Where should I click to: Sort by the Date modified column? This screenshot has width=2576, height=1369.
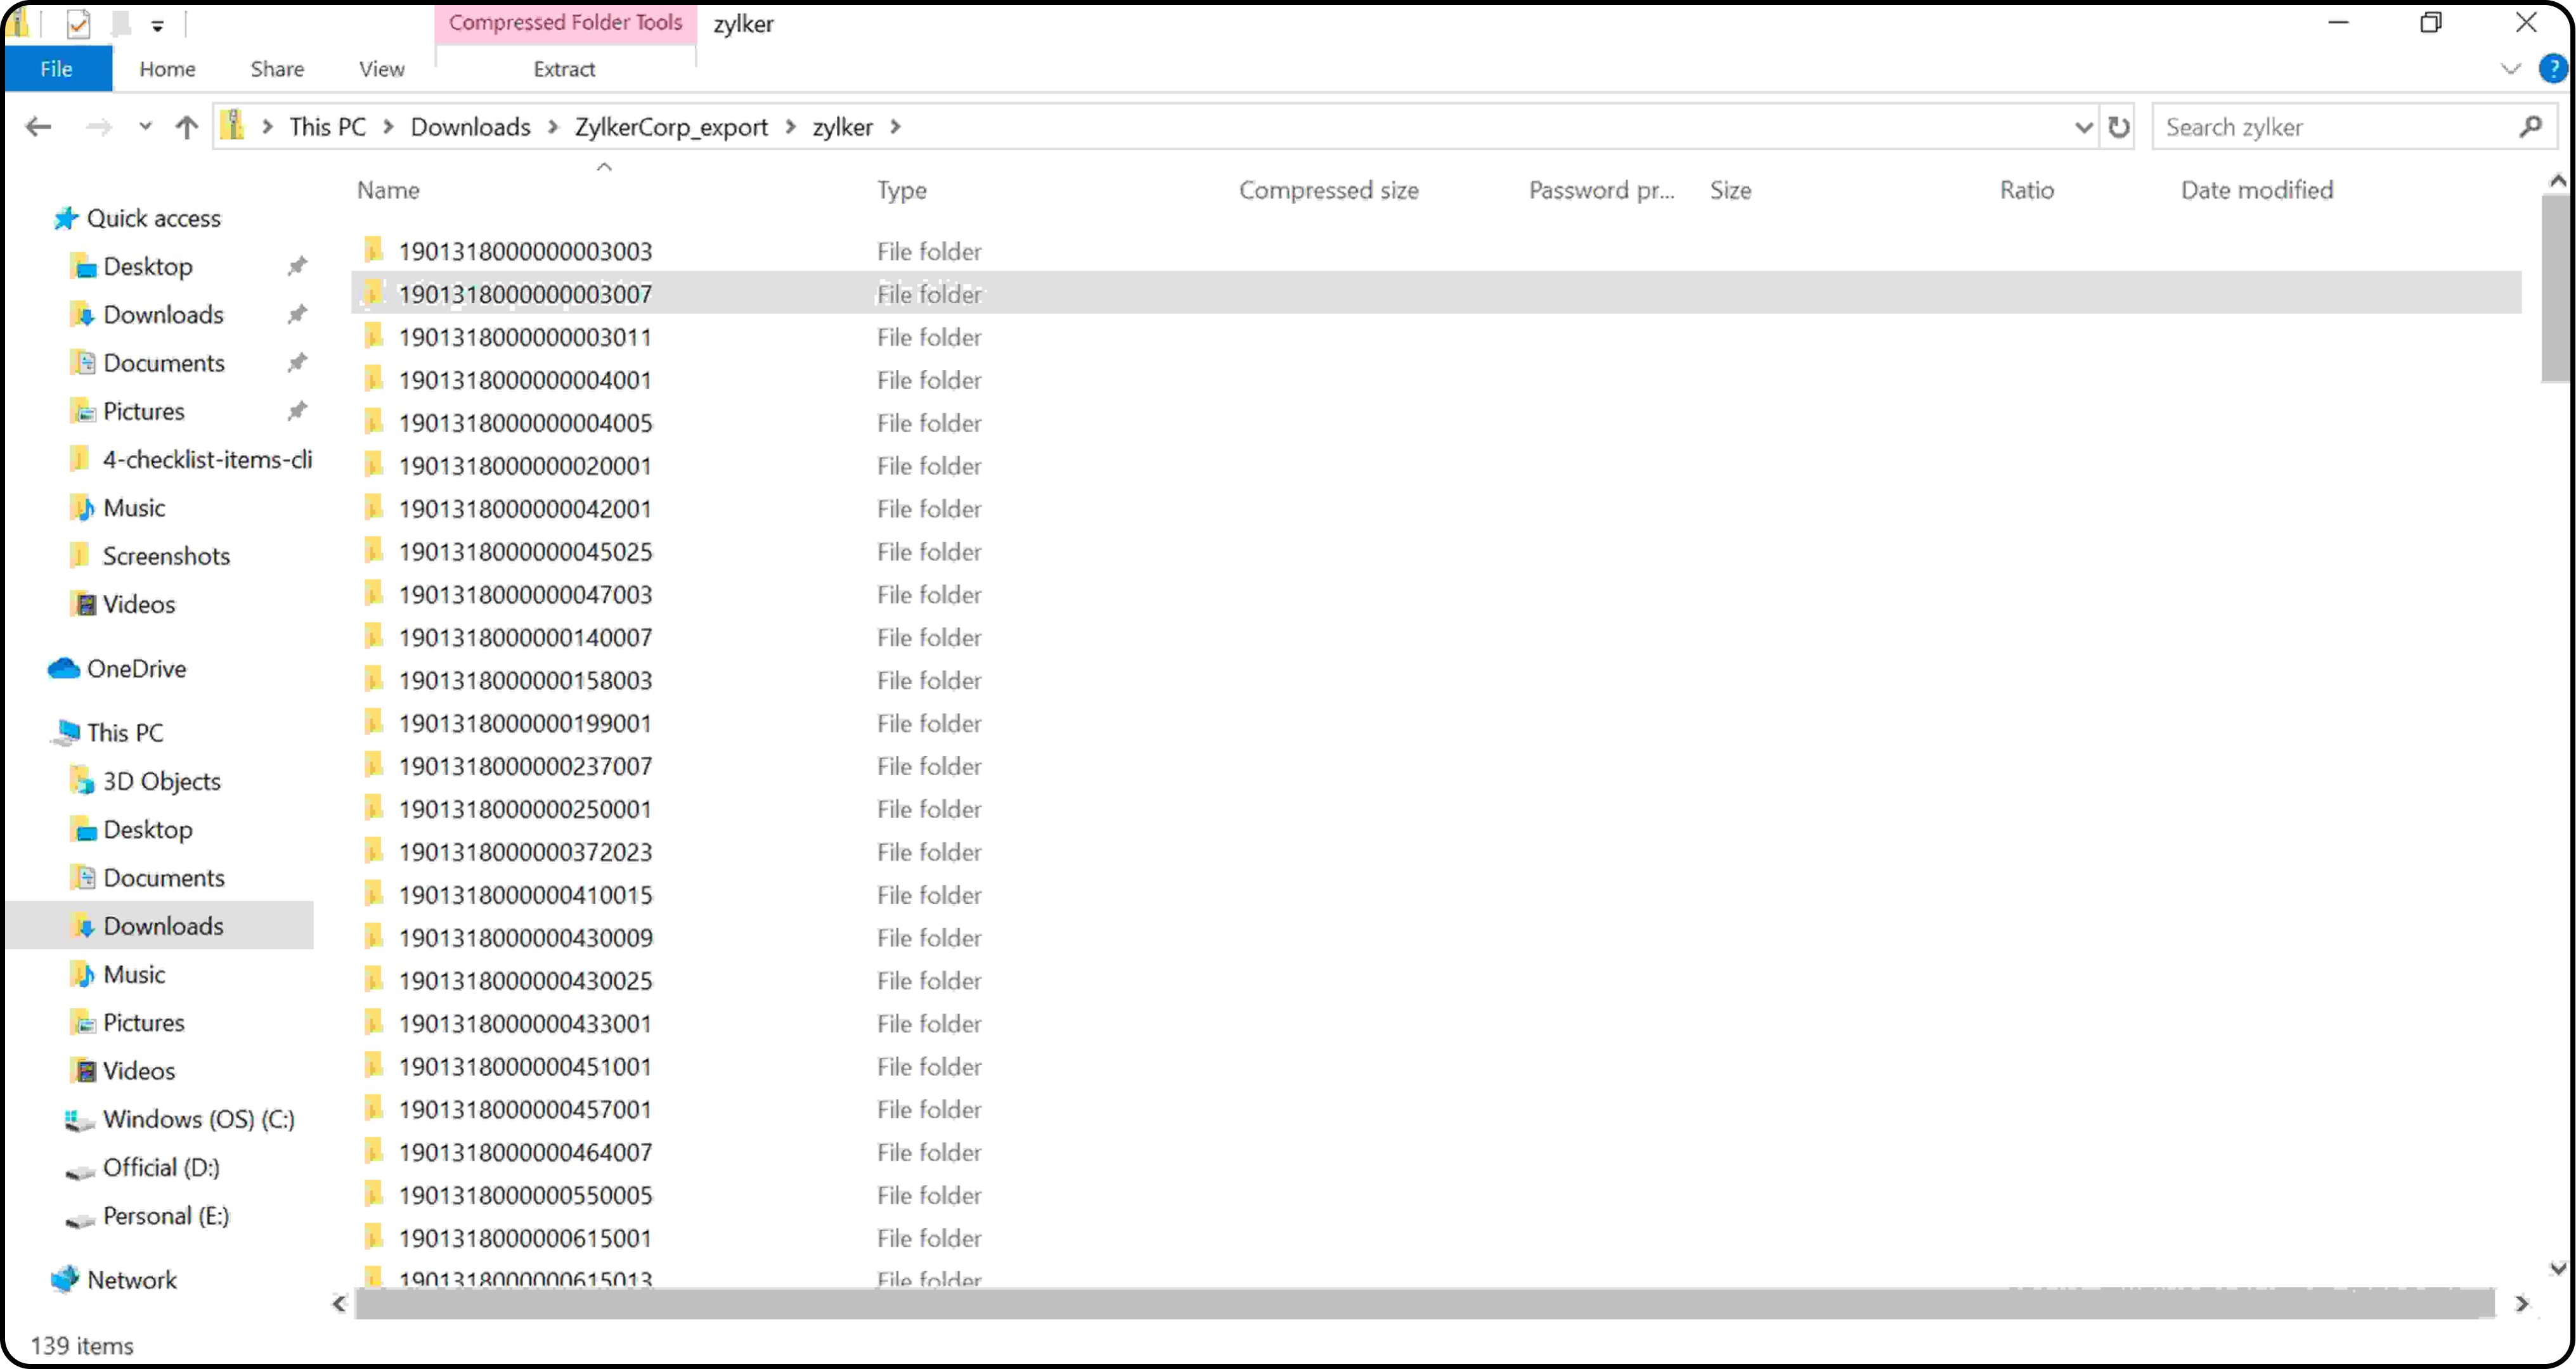pos(2256,190)
